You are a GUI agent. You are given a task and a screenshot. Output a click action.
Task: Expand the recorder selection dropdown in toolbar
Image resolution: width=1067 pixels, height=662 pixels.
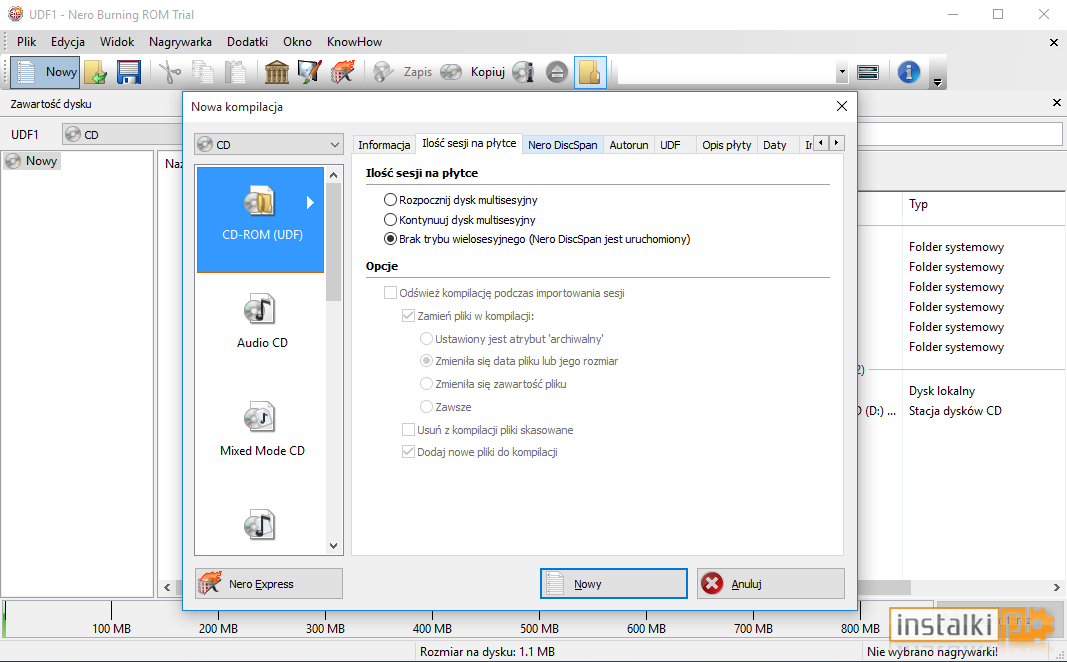841,72
